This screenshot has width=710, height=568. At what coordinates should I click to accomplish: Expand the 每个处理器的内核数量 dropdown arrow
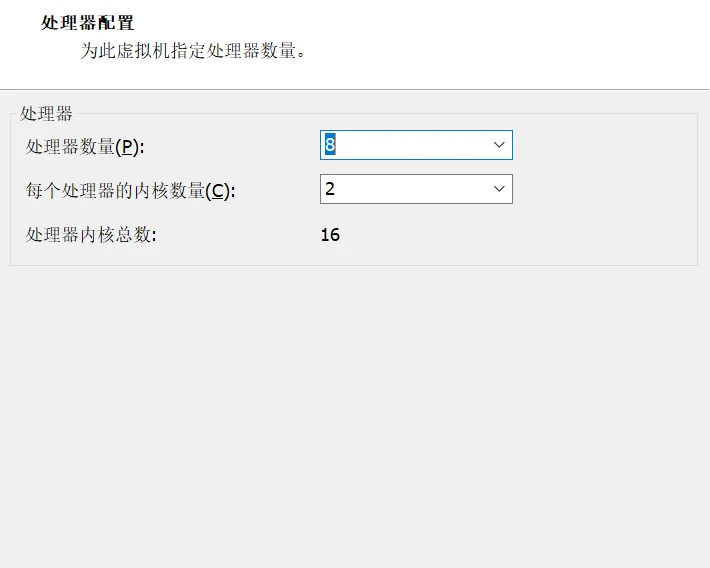[x=499, y=189]
